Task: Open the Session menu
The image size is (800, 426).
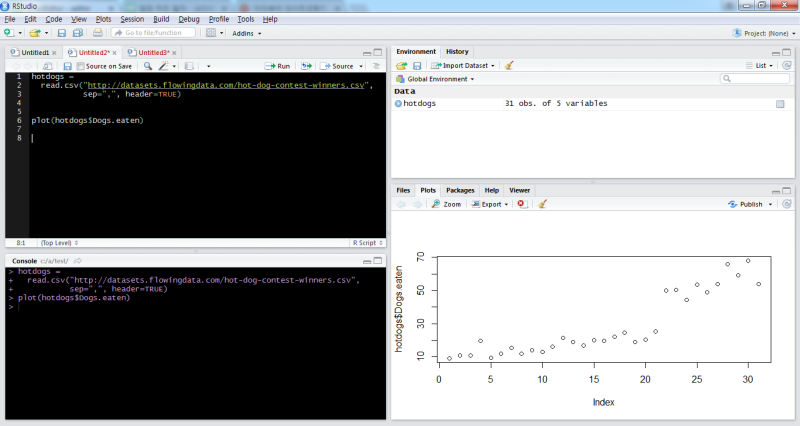Action: pos(131,19)
